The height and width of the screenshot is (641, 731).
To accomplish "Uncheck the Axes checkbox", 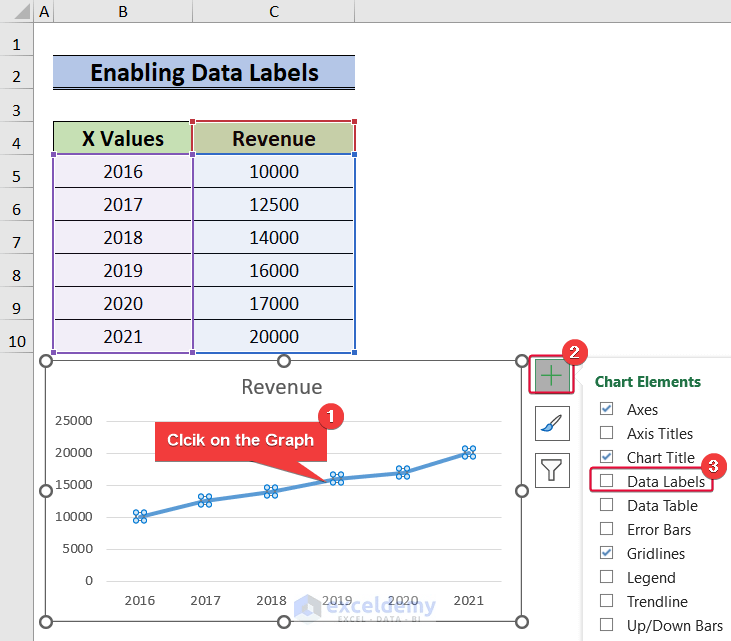I will tap(606, 409).
